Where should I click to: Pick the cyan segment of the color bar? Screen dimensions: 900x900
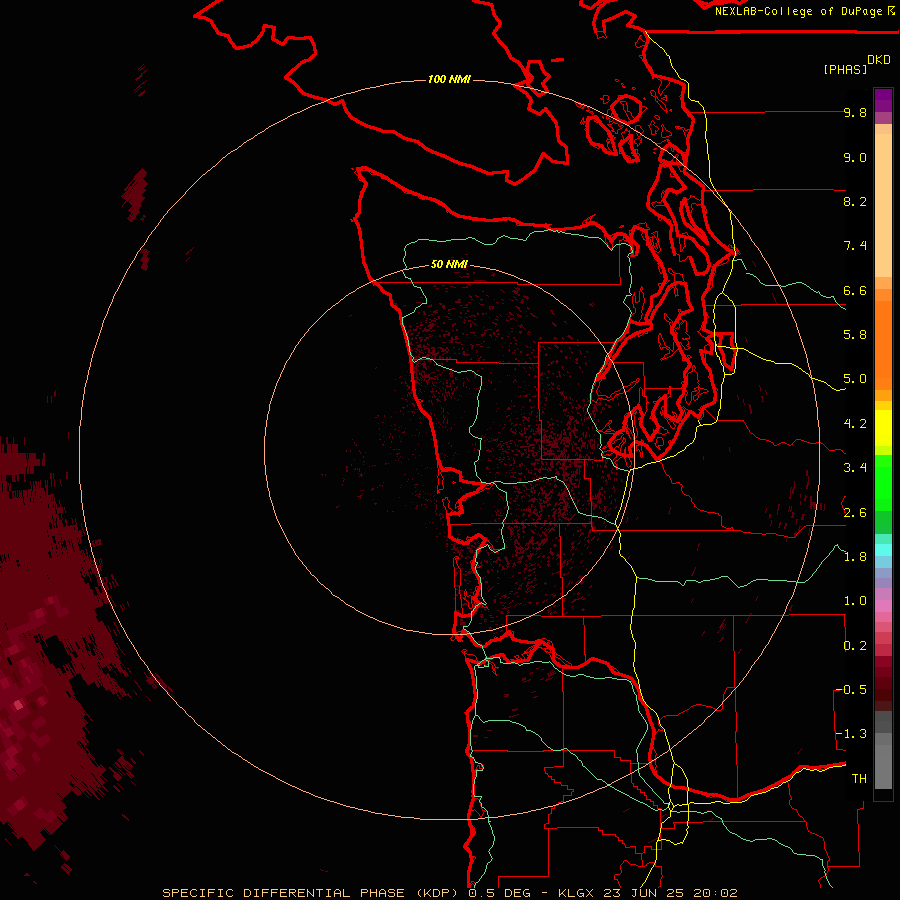pyautogui.click(x=883, y=550)
